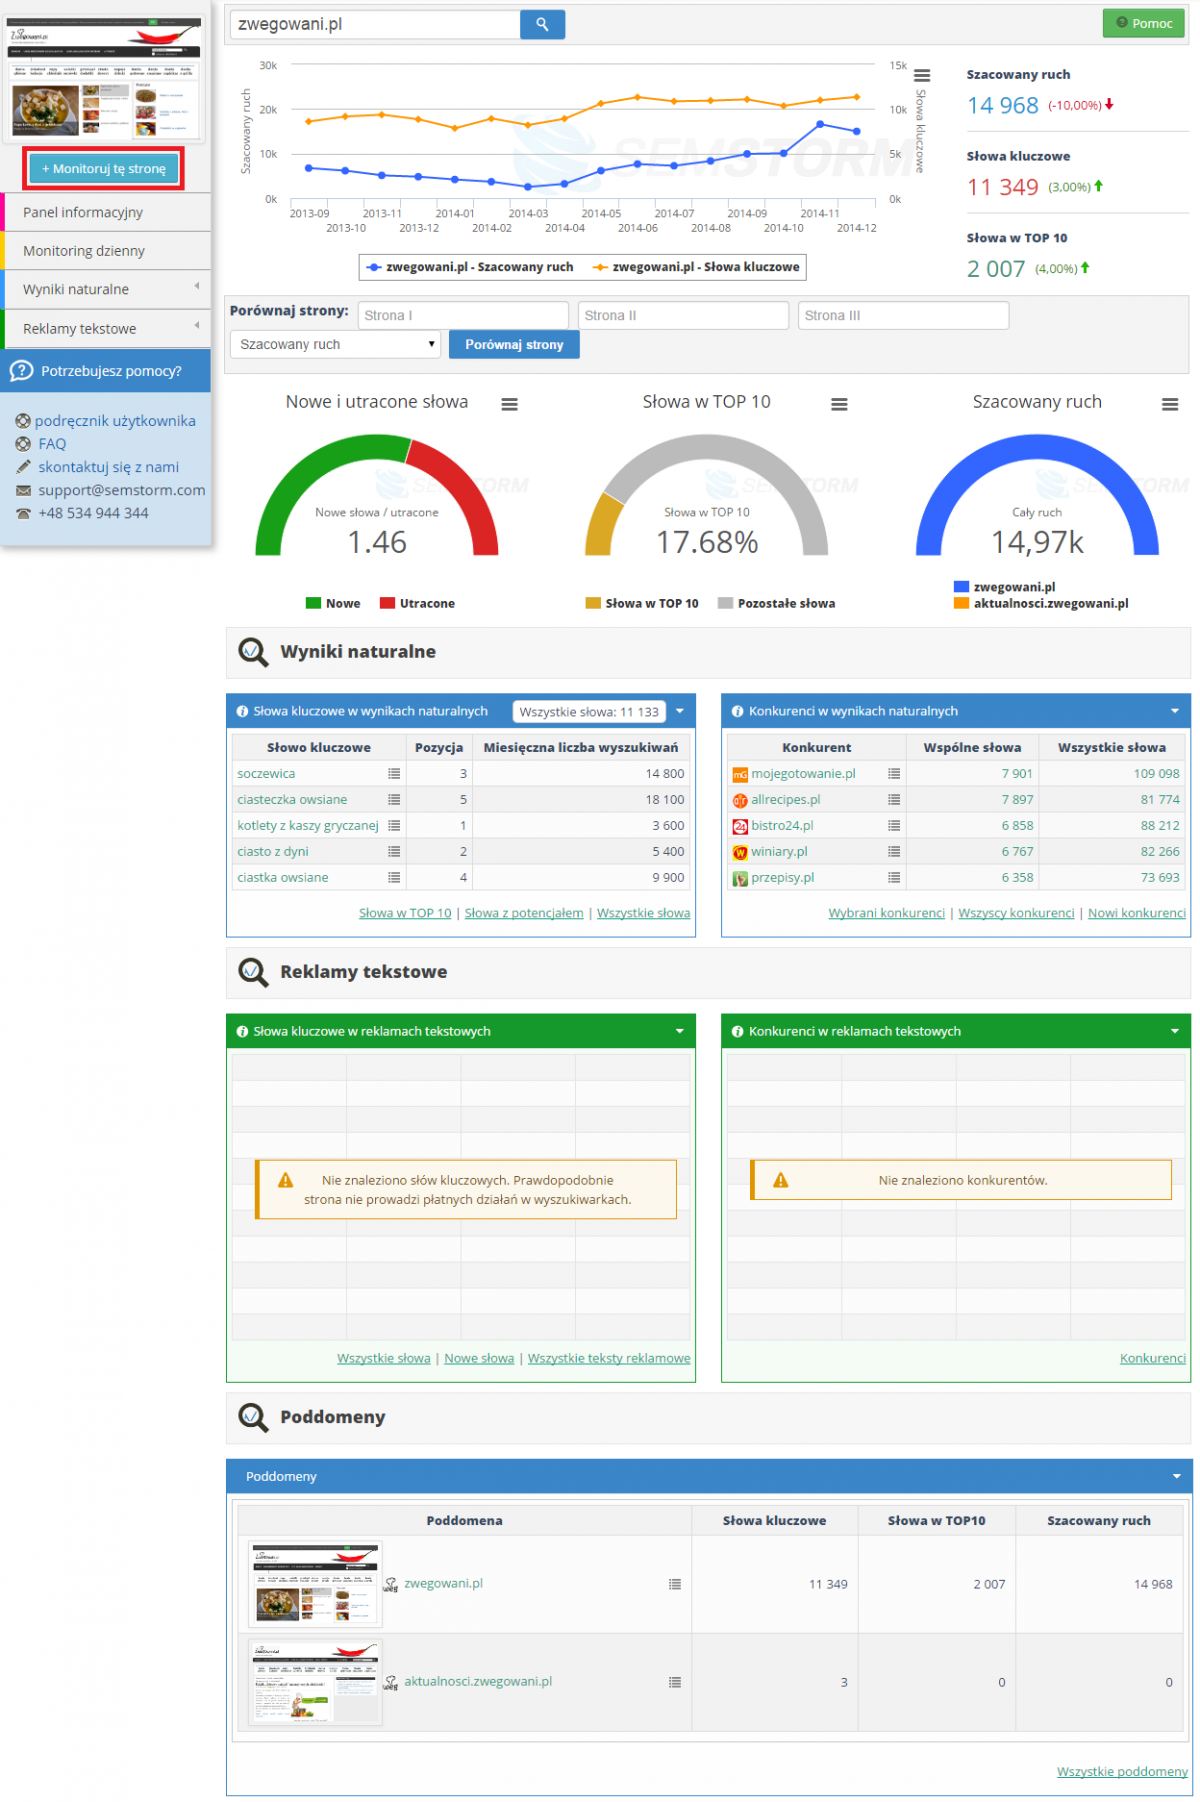Open the Szacowany ruch gauge menu
1200x1802 pixels.
tap(1170, 404)
